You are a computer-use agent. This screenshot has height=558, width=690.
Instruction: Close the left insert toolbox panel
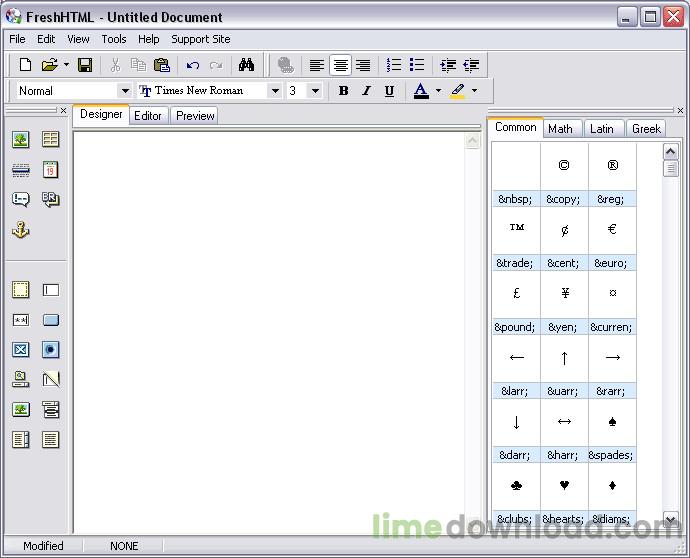[x=63, y=110]
